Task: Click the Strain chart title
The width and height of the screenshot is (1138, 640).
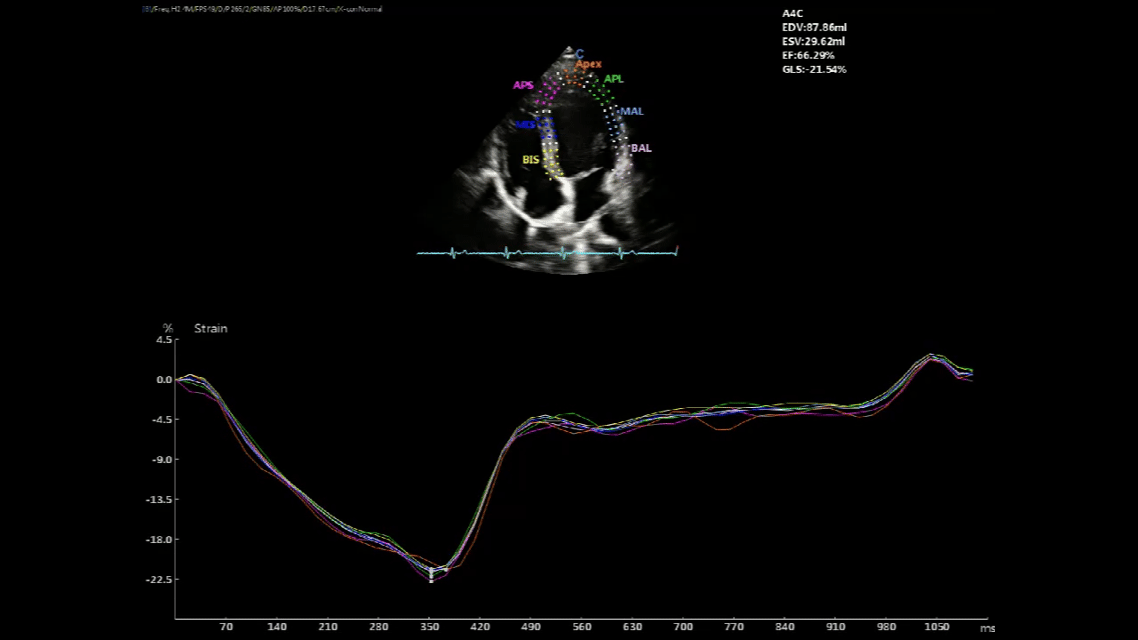Action: point(210,329)
